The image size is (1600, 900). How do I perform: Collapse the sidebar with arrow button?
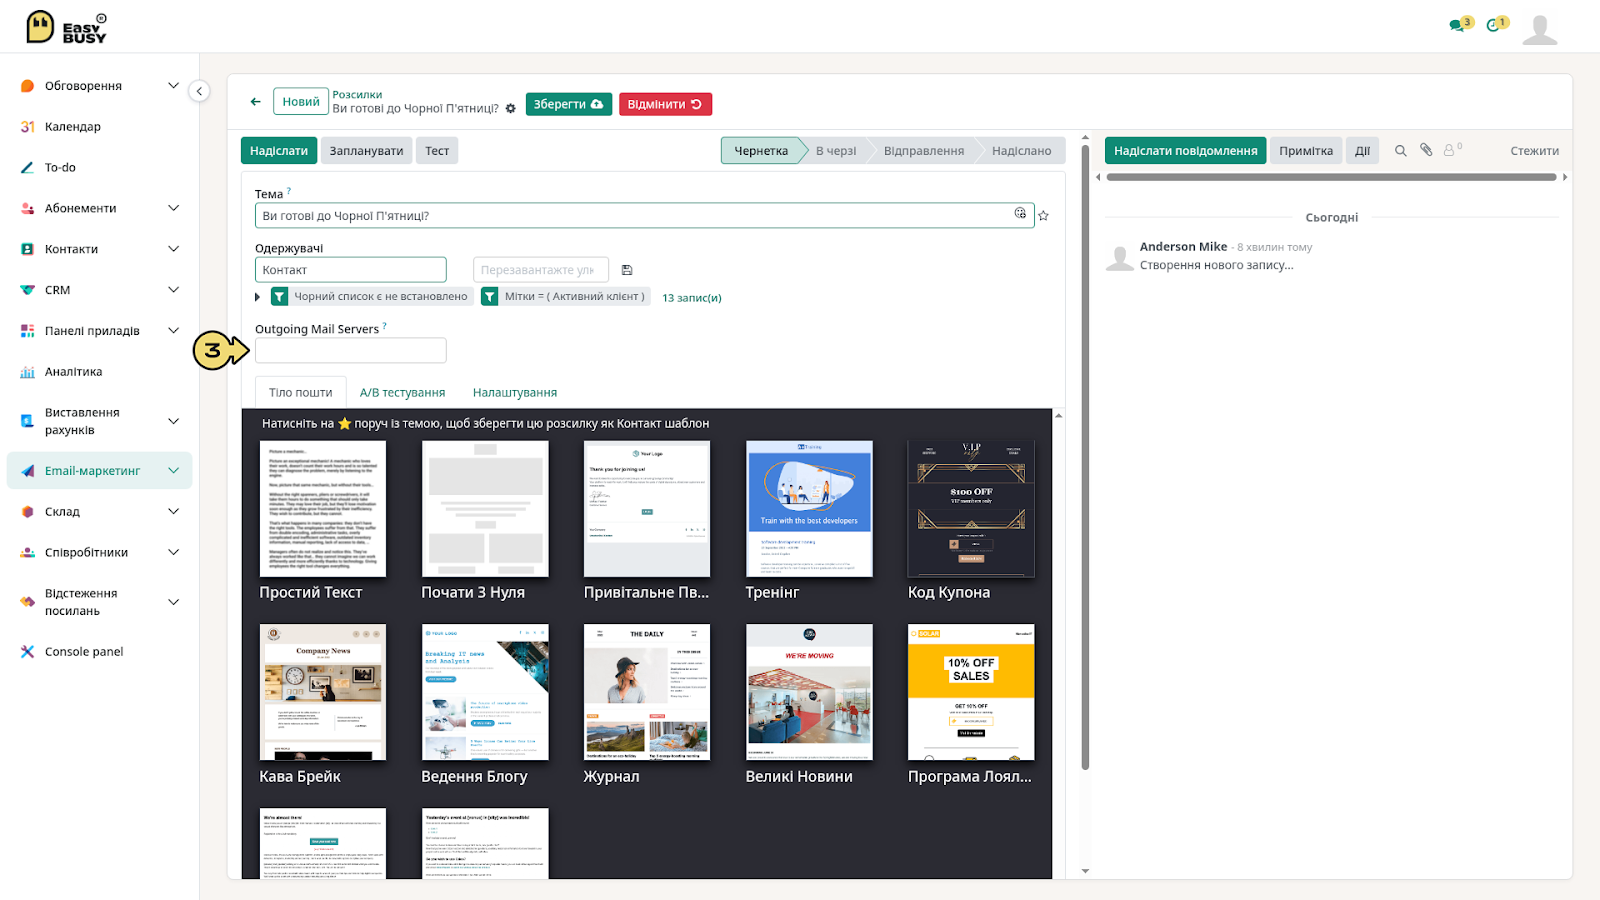tap(199, 91)
